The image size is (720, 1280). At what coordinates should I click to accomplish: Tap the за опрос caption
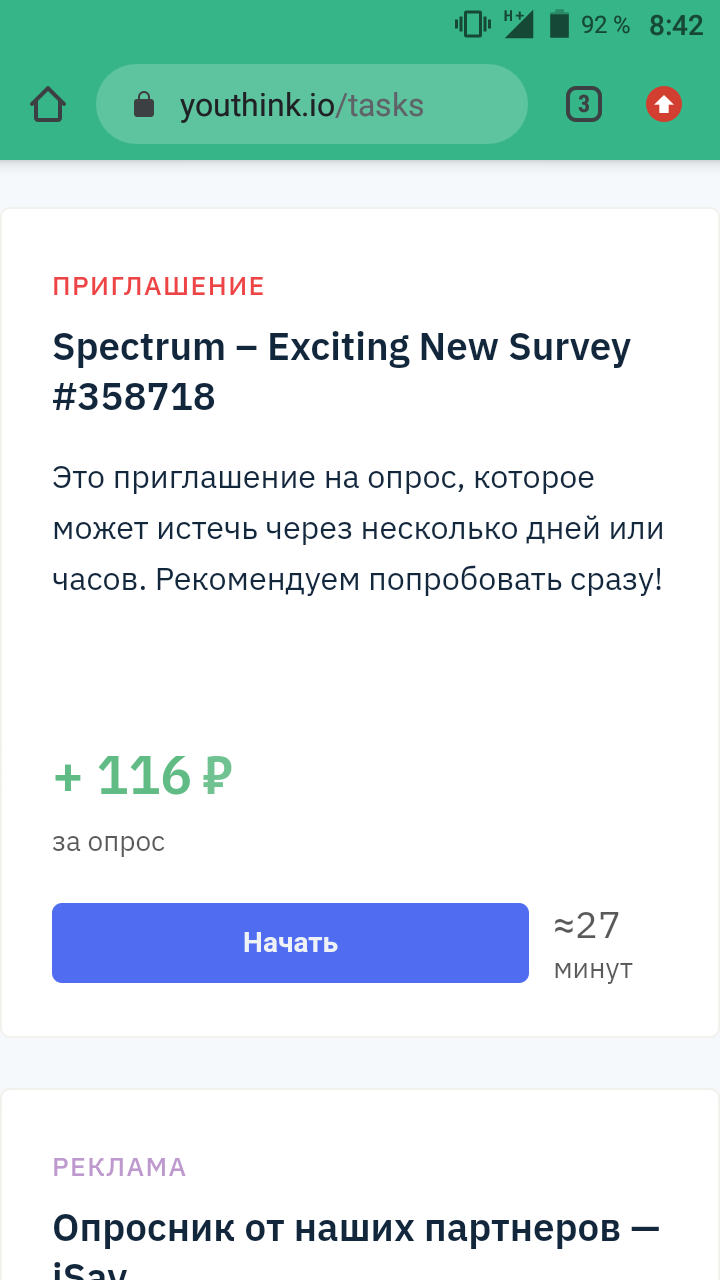108,842
